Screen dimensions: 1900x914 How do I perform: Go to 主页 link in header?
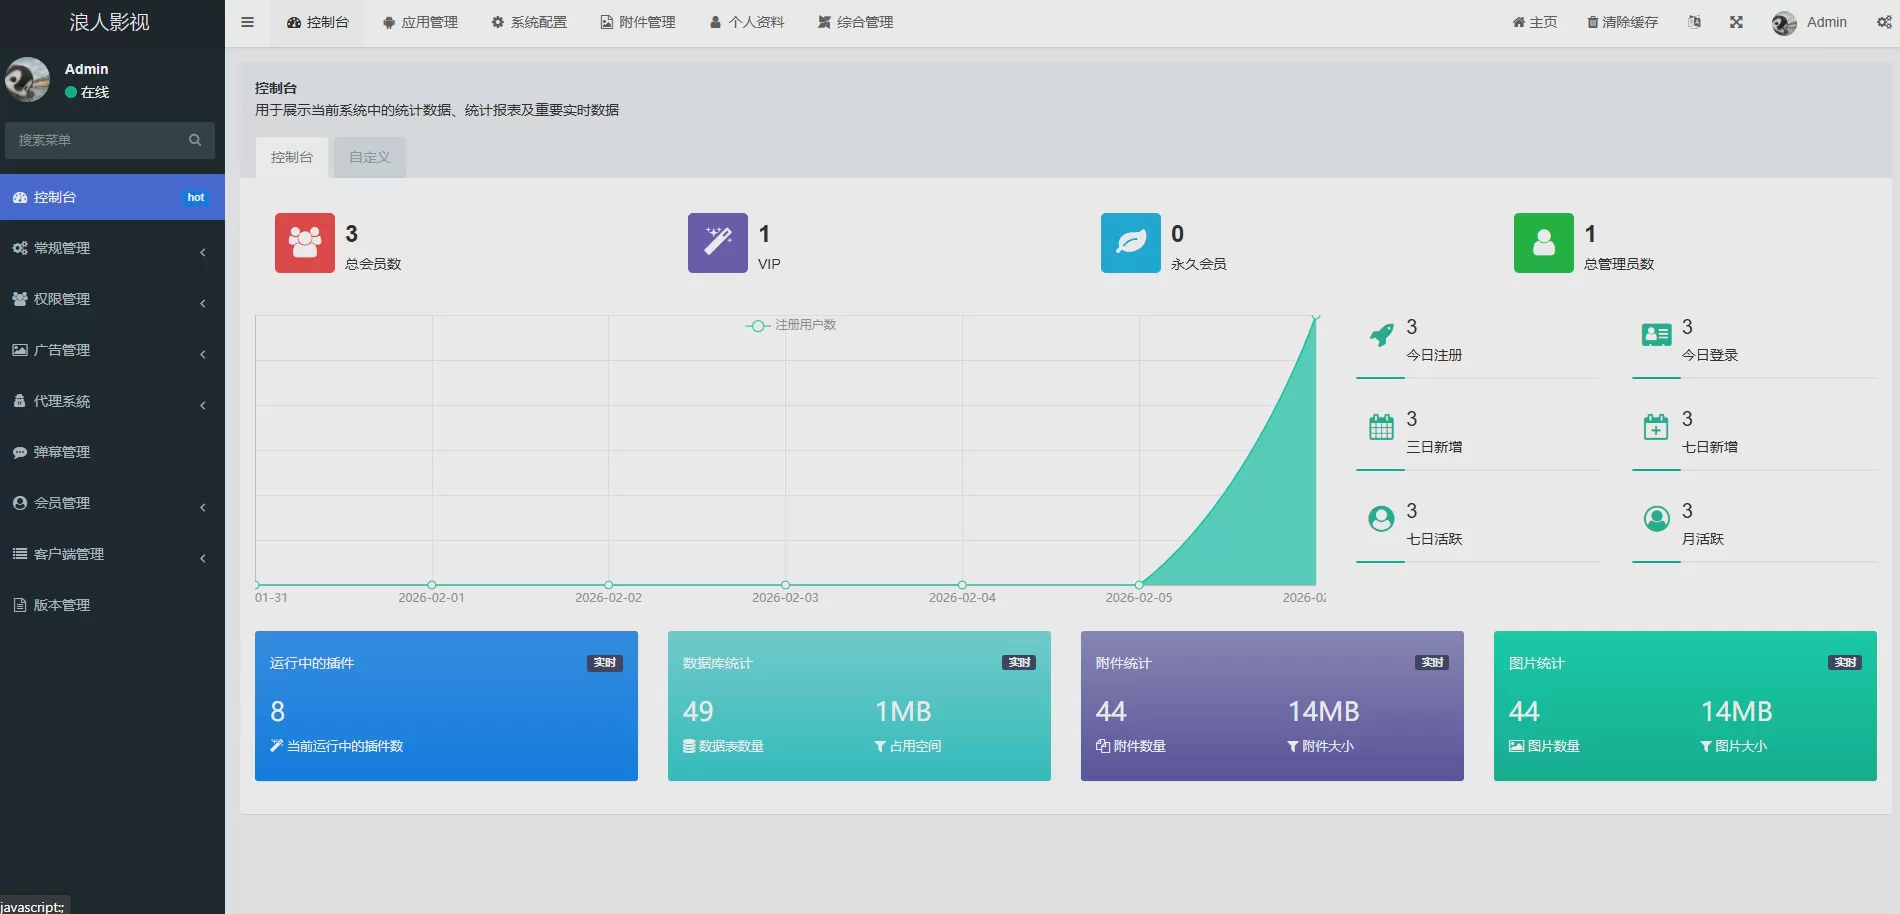[1535, 22]
